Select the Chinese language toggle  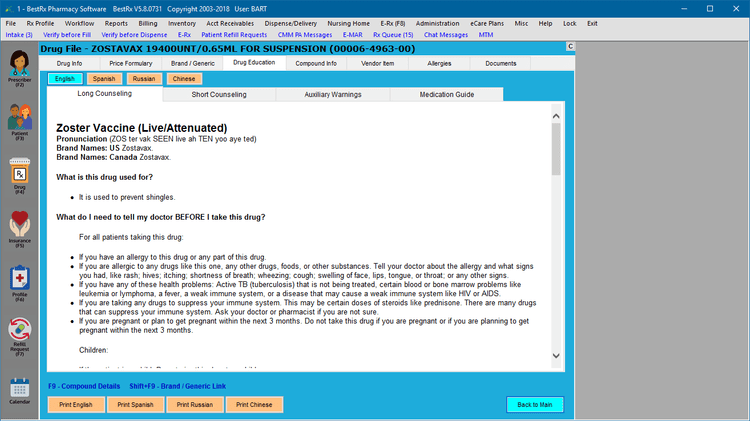[184, 78]
